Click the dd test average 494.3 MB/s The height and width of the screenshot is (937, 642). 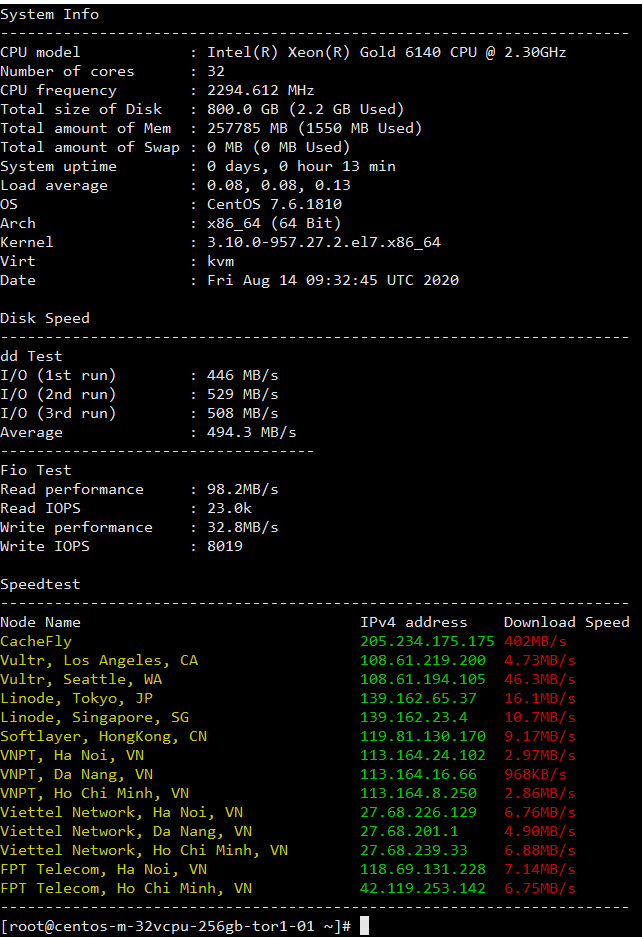[x=252, y=432]
